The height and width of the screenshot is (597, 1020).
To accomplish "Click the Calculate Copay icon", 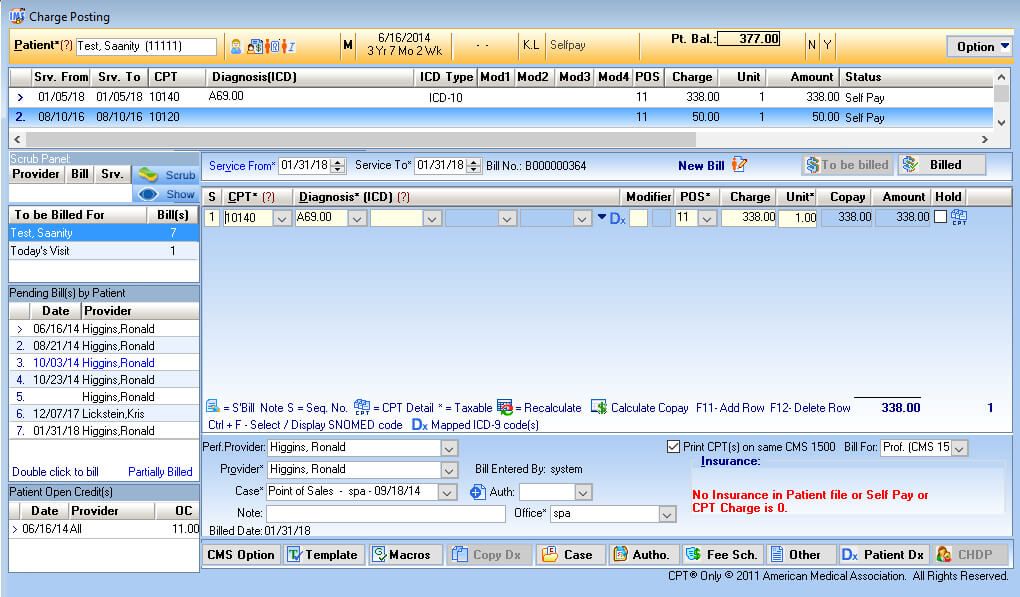I will click(x=598, y=407).
